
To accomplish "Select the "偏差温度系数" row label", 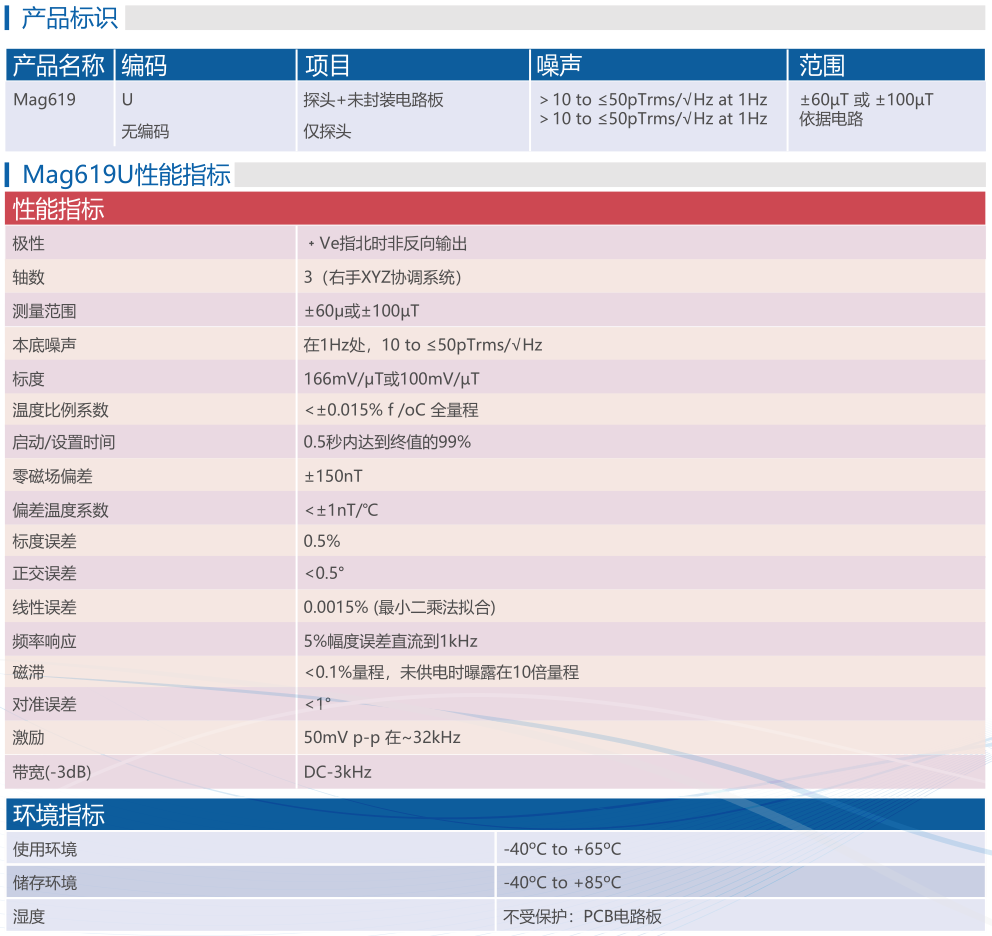I will (61, 510).
